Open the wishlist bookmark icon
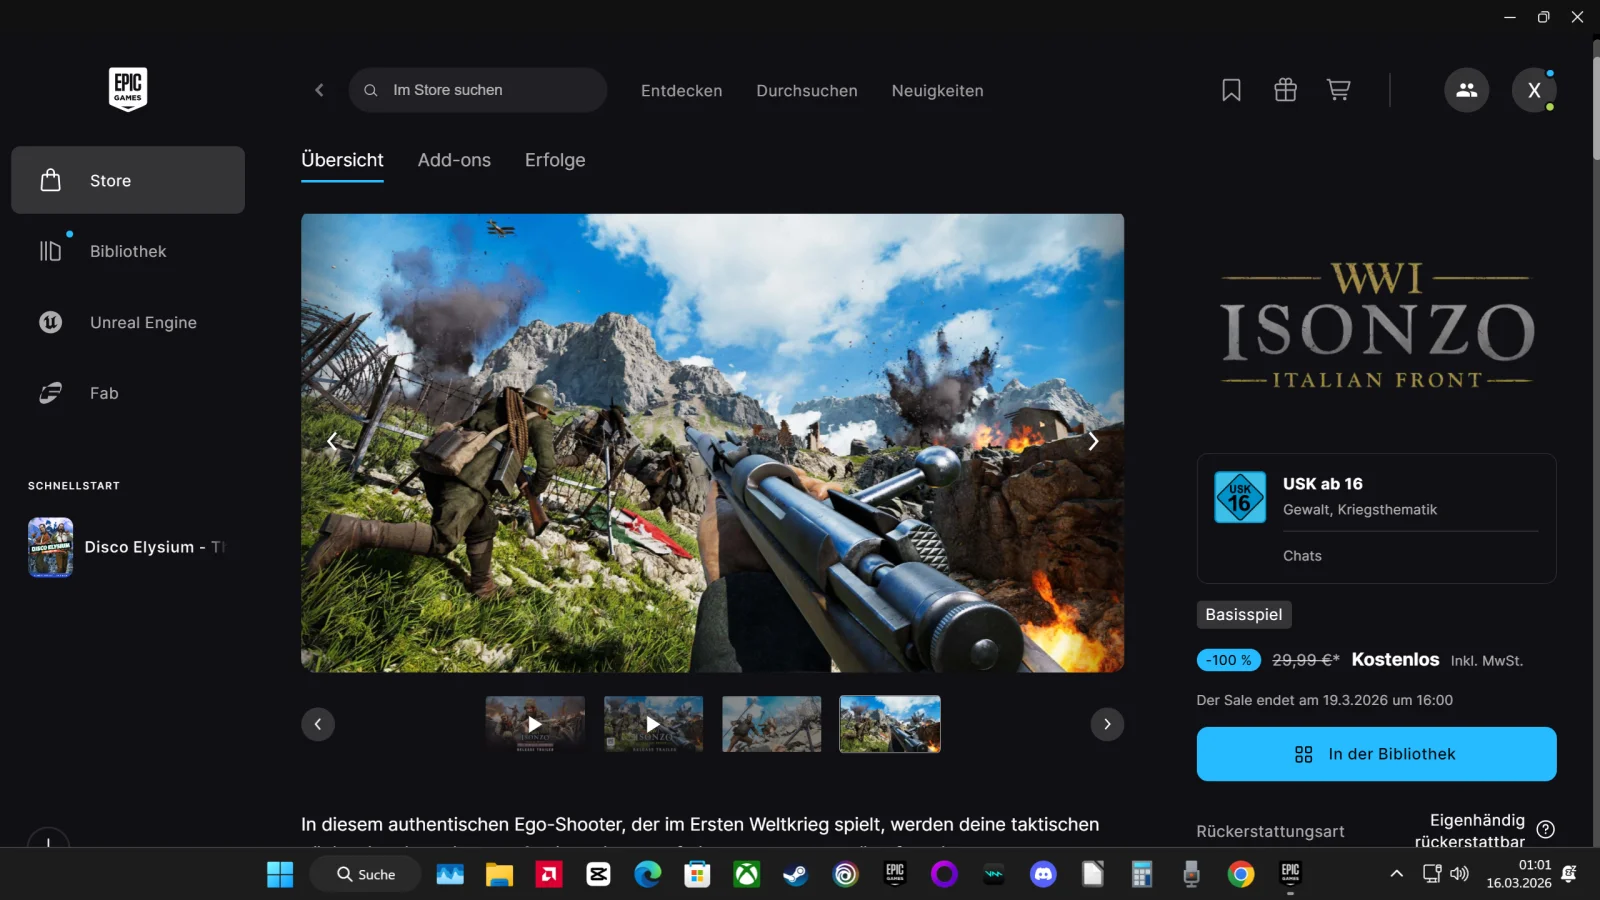Screen dimensions: 1600x900 [x=1231, y=90]
